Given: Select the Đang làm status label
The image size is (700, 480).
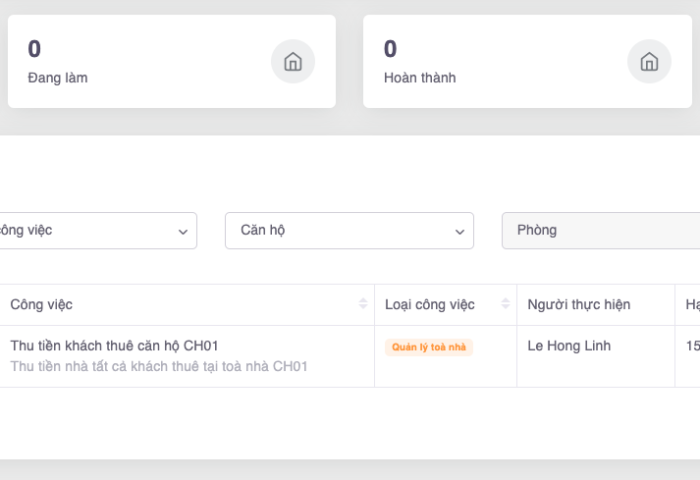Looking at the screenshot, I should 58,77.
